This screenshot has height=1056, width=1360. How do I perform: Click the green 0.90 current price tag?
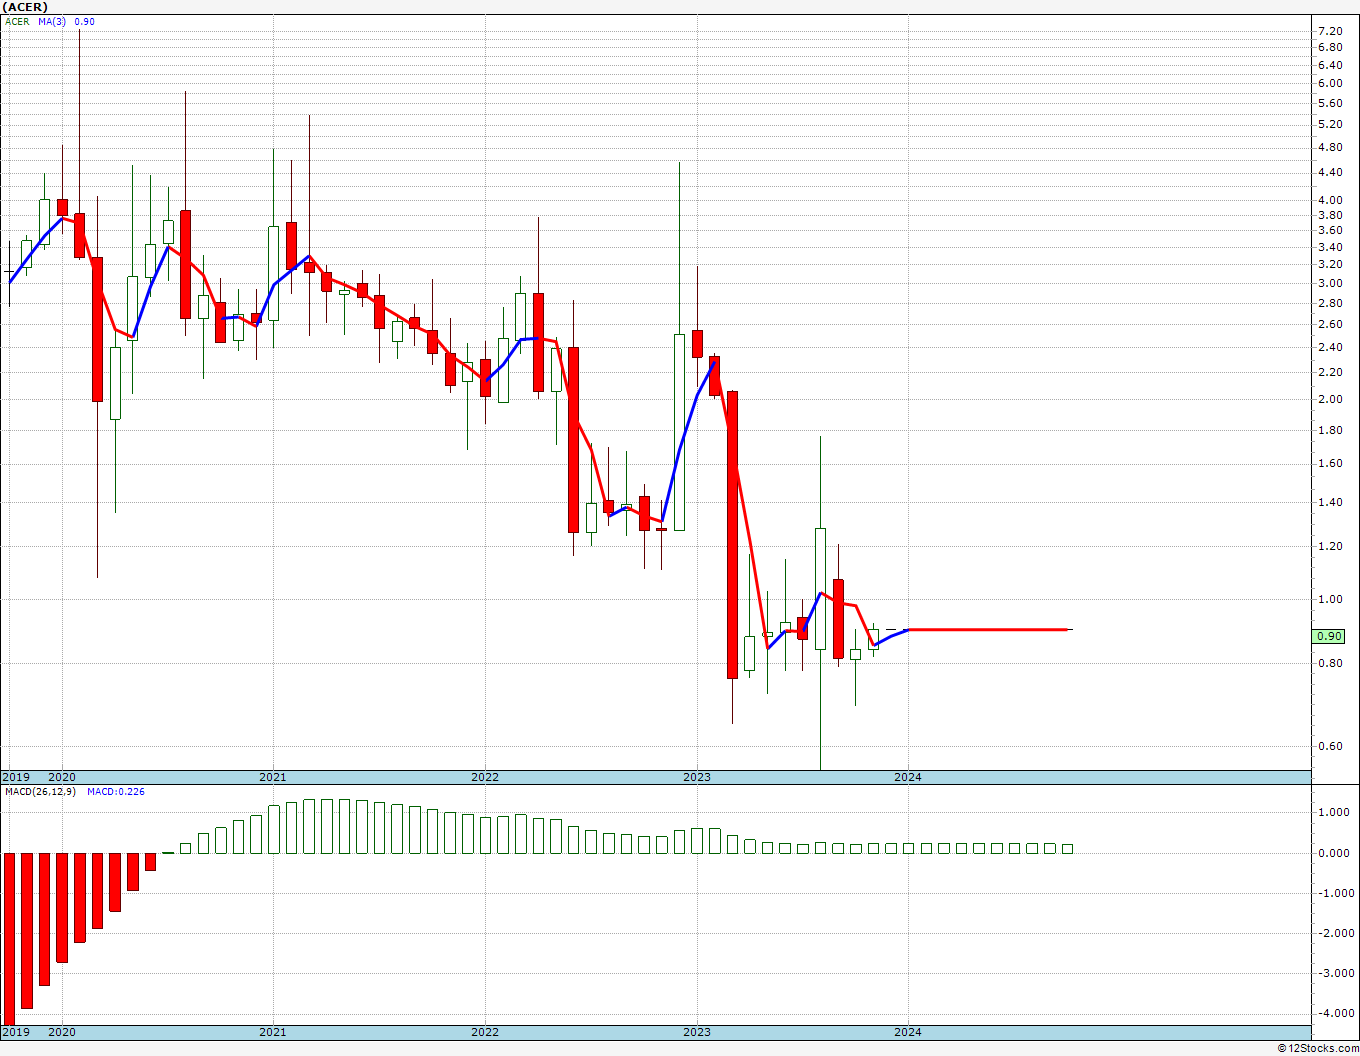pyautogui.click(x=1329, y=636)
